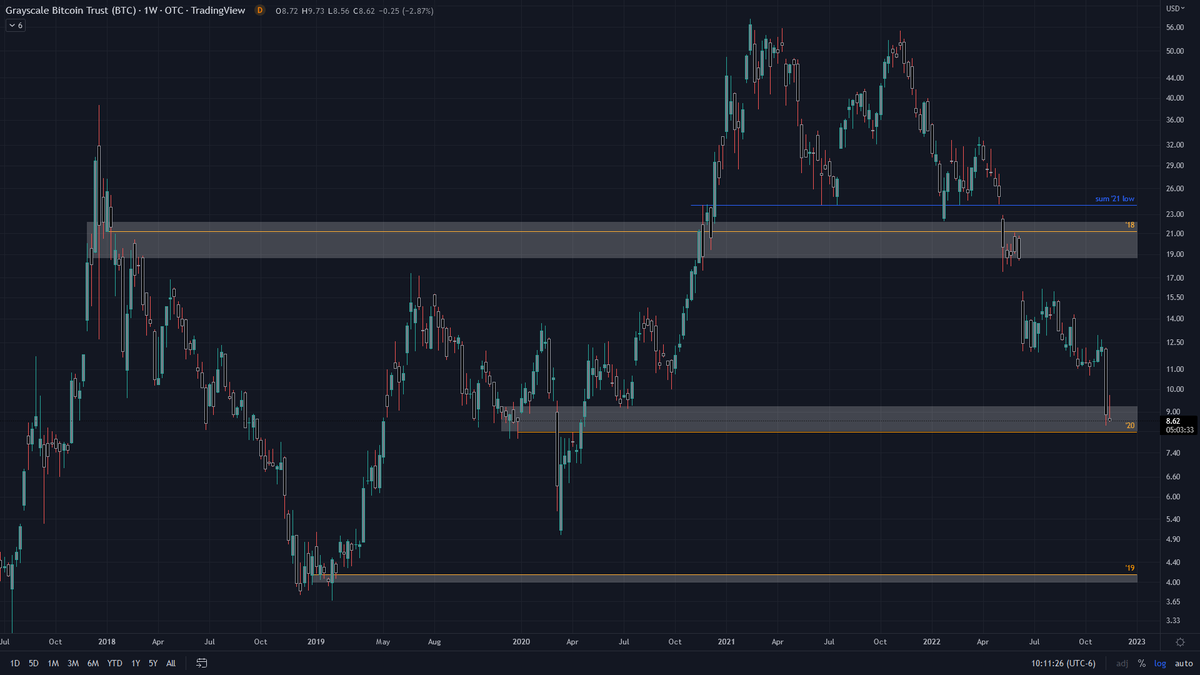Click the sum '21 low line label

(1115, 199)
